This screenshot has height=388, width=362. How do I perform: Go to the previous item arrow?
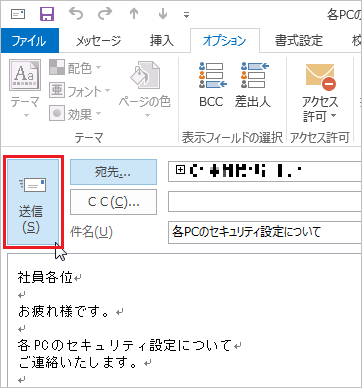point(134,14)
